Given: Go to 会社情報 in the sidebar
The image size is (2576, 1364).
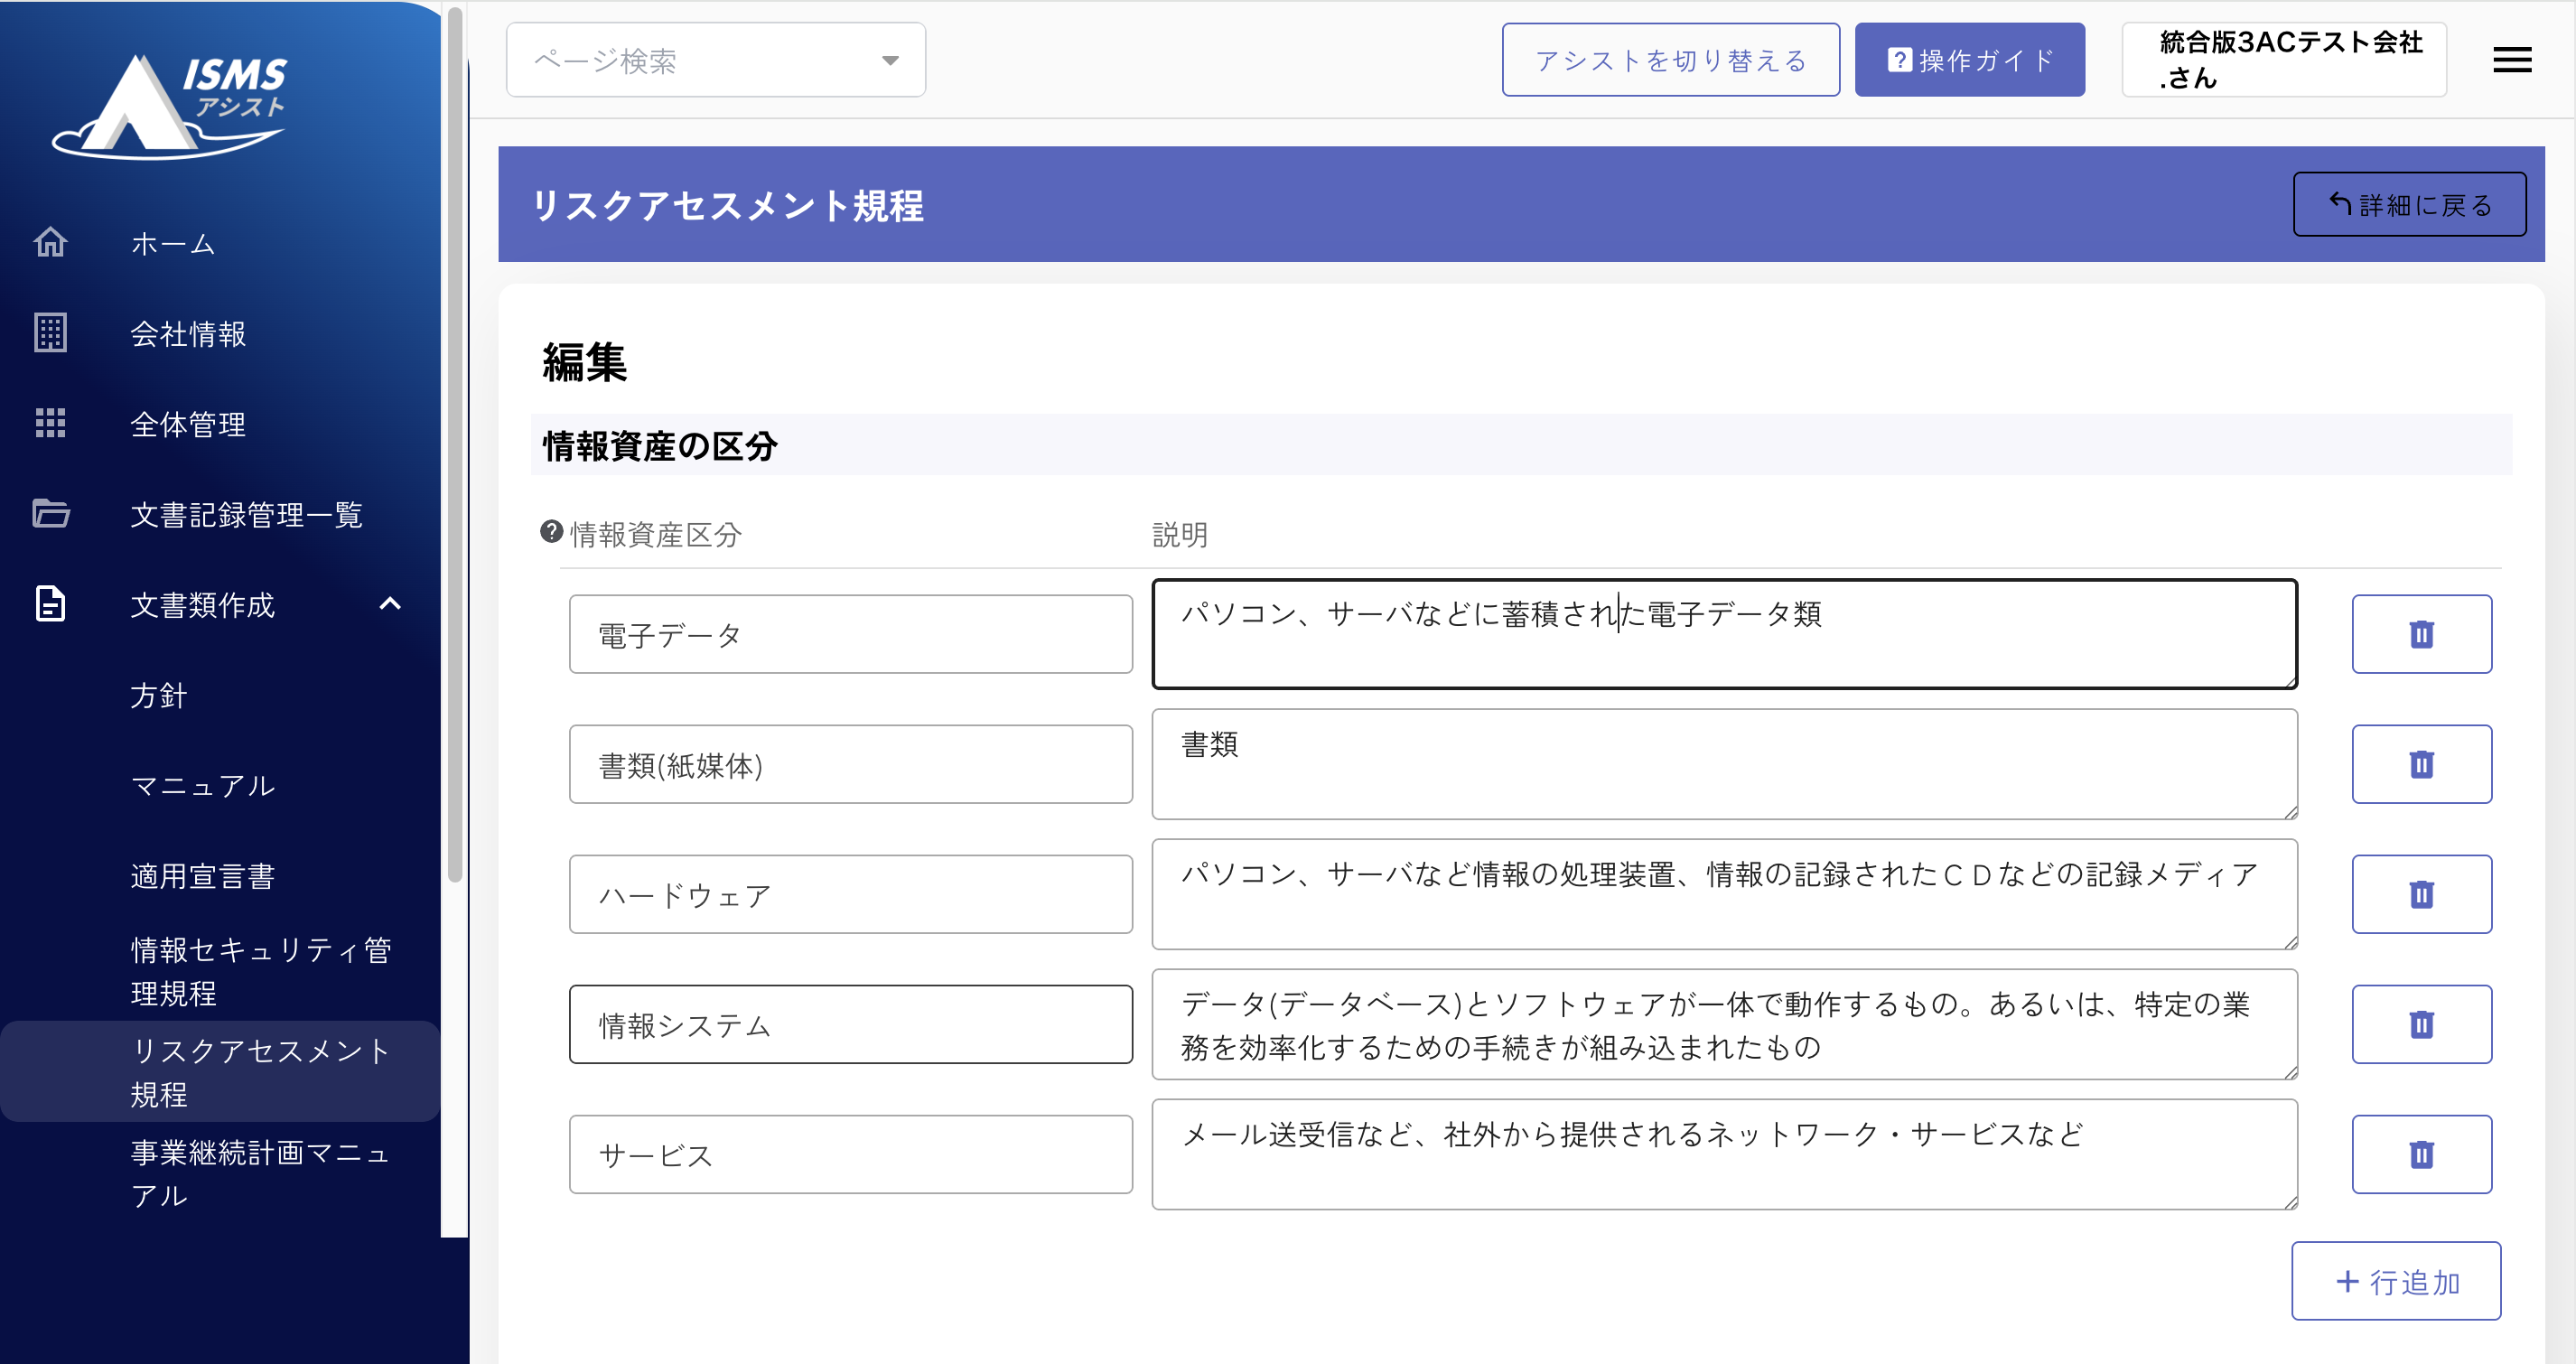Looking at the screenshot, I should 188,334.
